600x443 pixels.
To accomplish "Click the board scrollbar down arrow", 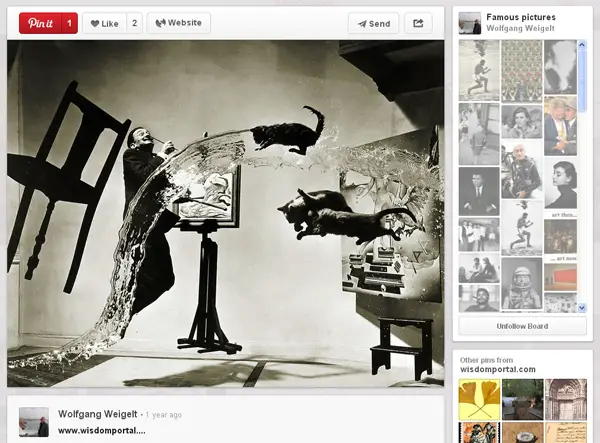I will coord(582,307).
